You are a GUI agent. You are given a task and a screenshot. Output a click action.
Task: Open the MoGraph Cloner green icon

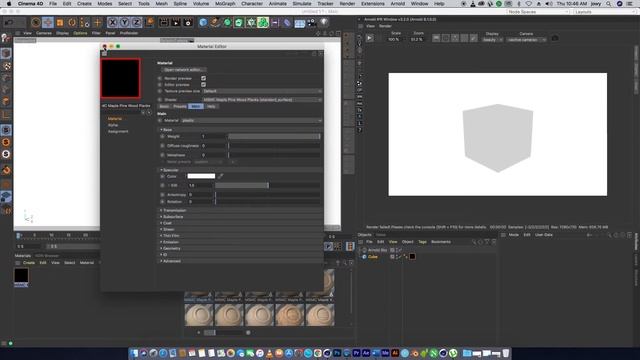click(x=263, y=23)
